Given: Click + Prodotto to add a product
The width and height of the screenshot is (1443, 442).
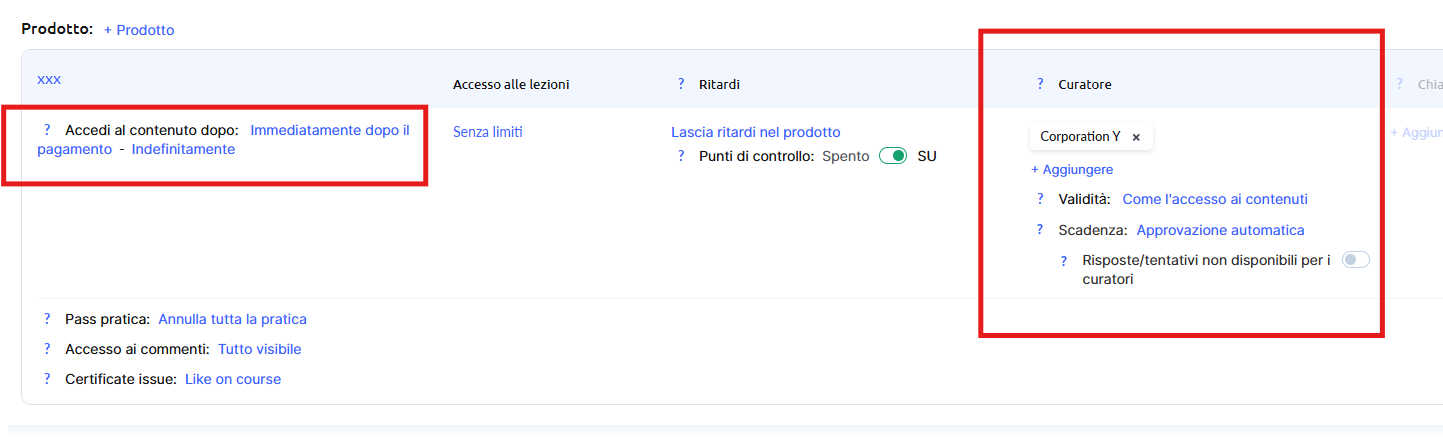Looking at the screenshot, I should click(139, 30).
